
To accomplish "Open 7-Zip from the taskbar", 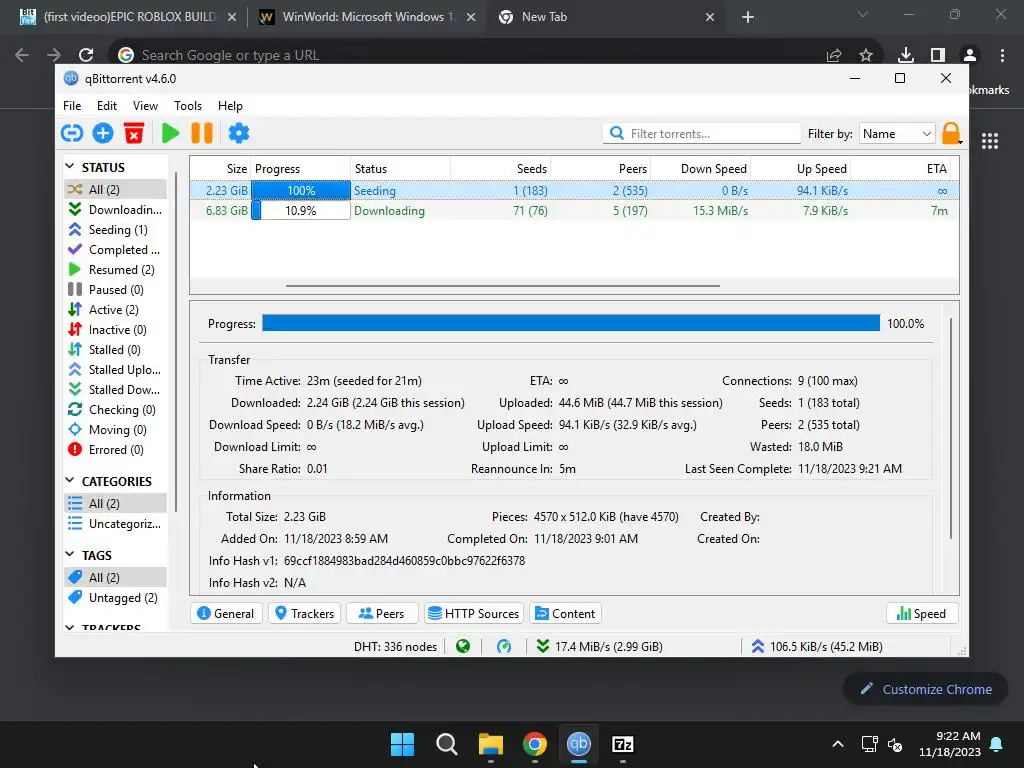I will coord(622,744).
